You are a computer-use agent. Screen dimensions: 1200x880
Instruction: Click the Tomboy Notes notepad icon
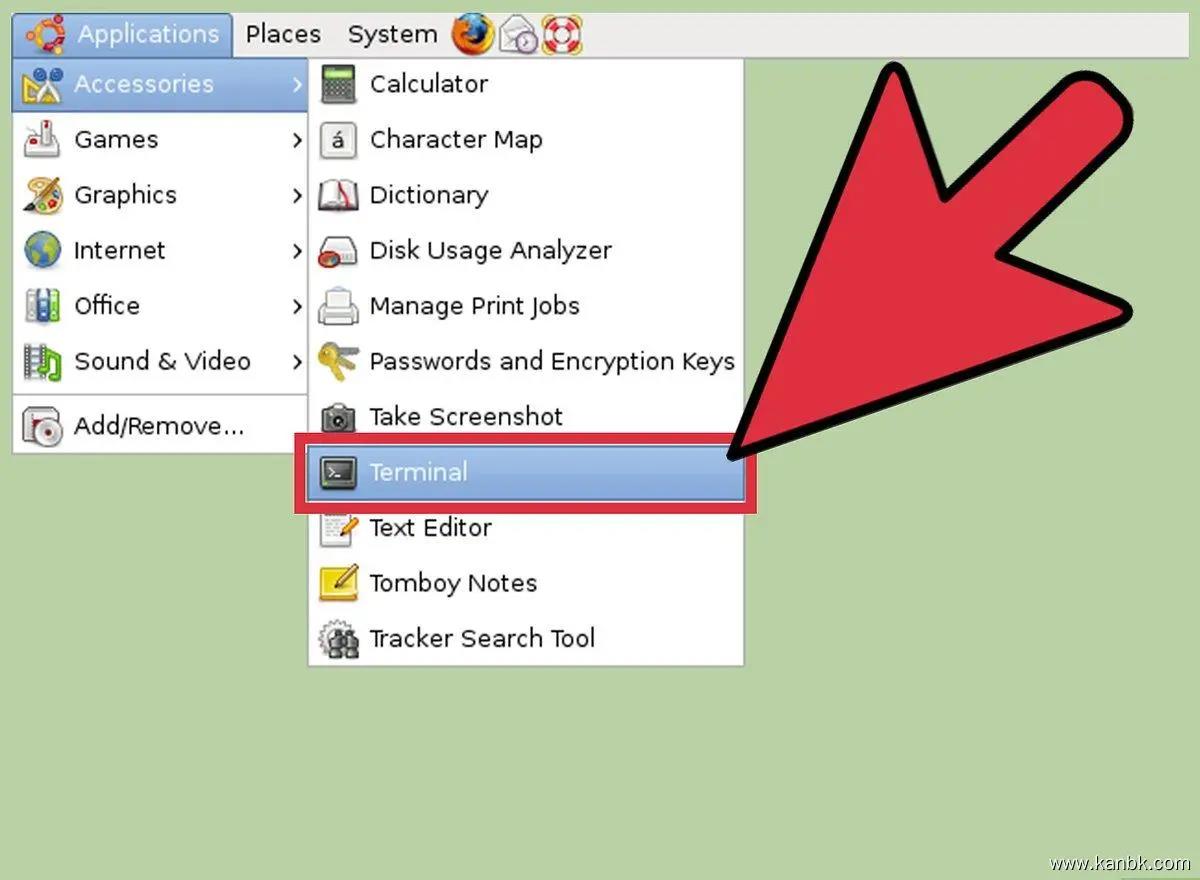338,583
